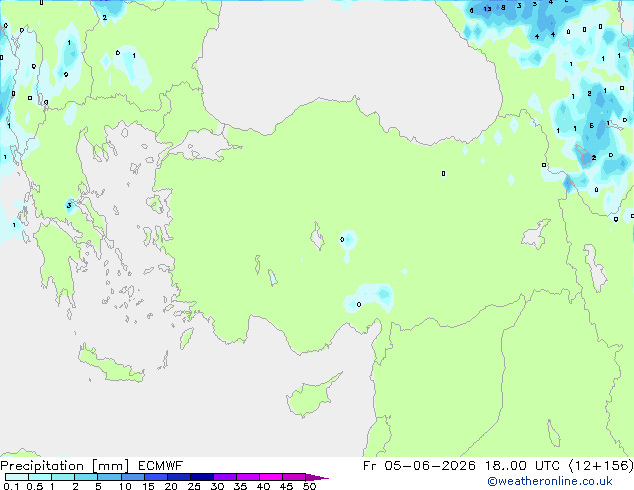
Task: Click the island of Crete on map
Action: click(x=111, y=365)
